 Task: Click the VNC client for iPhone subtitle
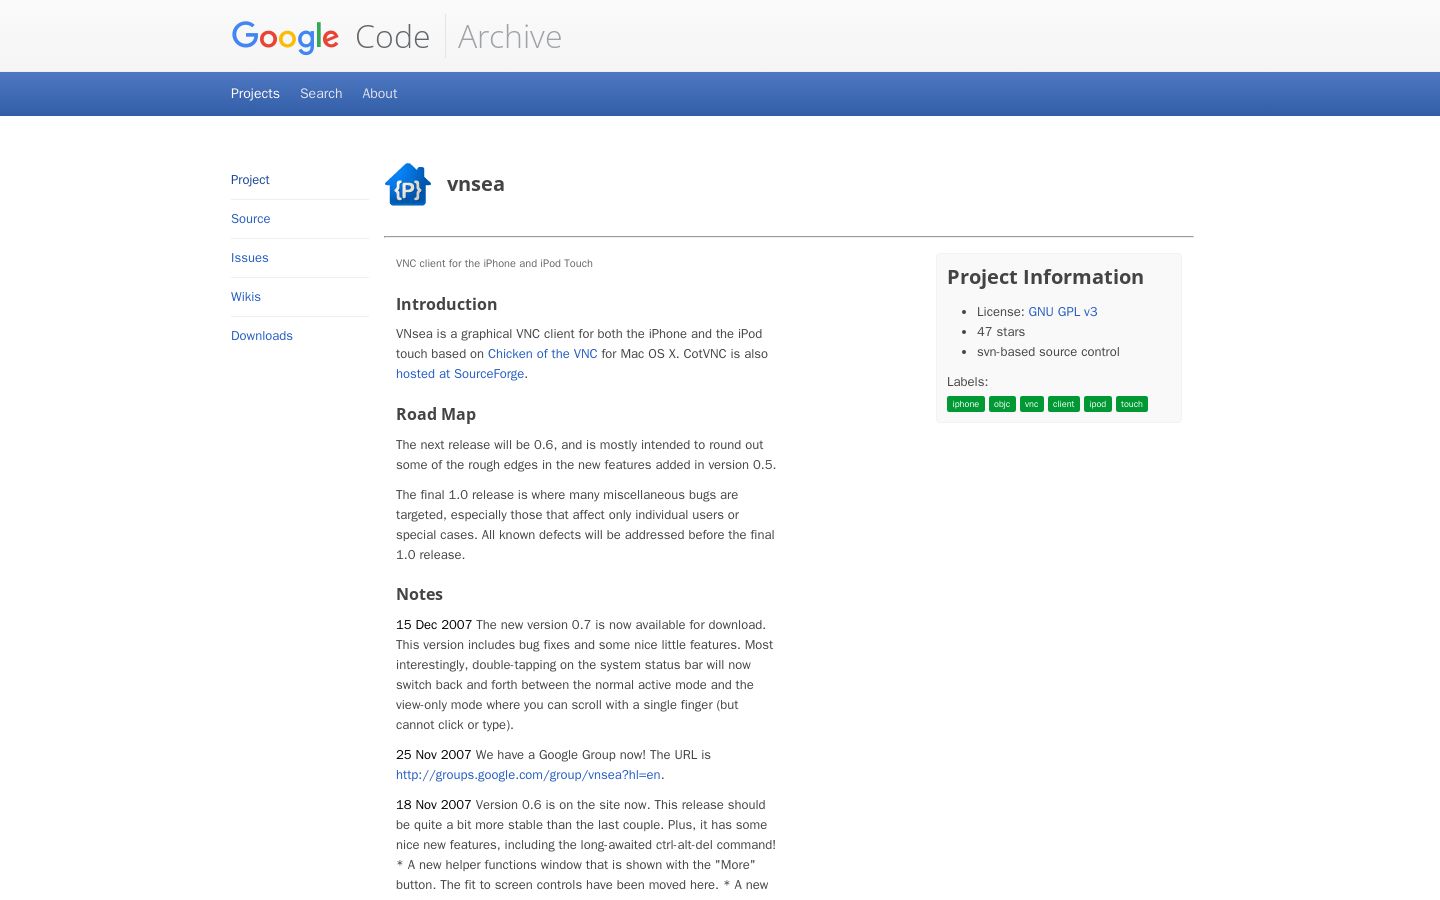[494, 264]
